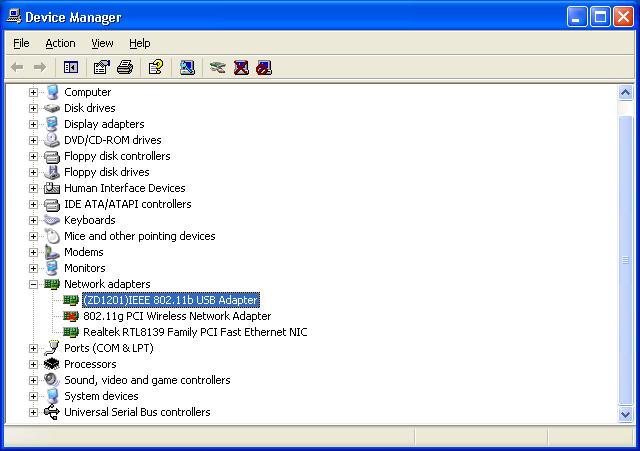Viewport: 640px width, 451px height.
Task: Open the File menu
Action: (21, 43)
